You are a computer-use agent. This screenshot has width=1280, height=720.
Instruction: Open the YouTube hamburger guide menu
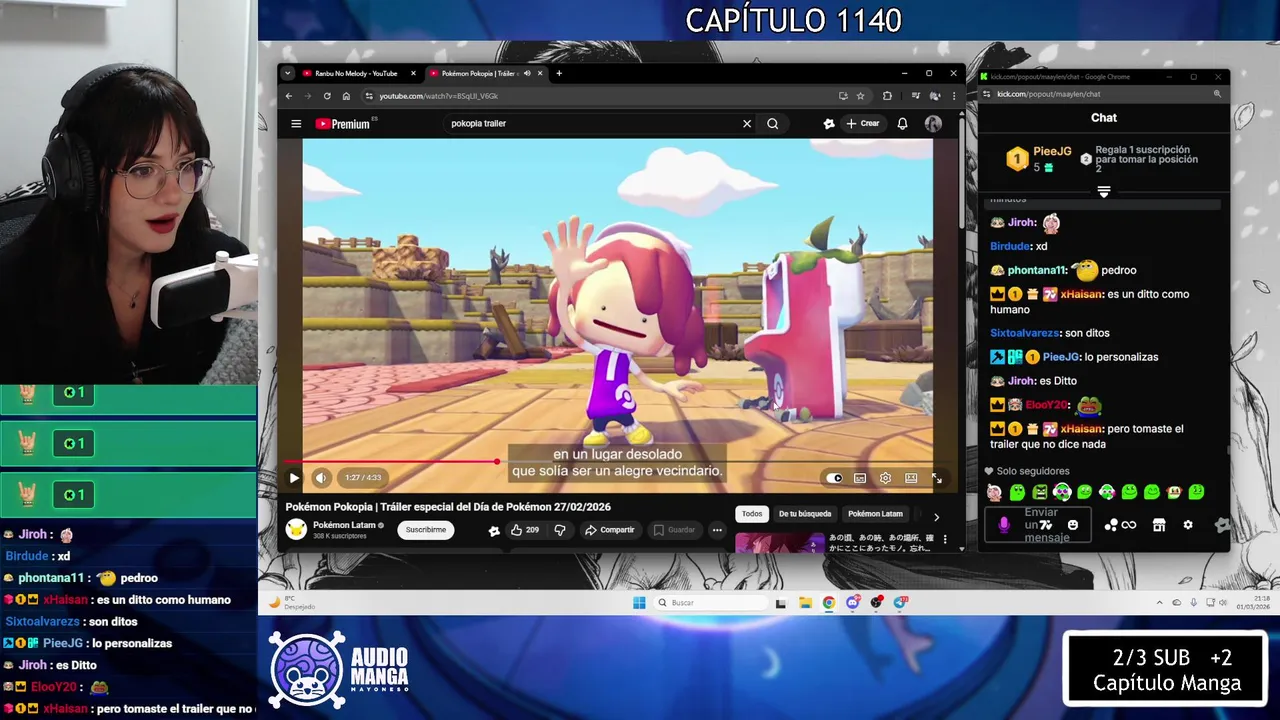click(296, 124)
